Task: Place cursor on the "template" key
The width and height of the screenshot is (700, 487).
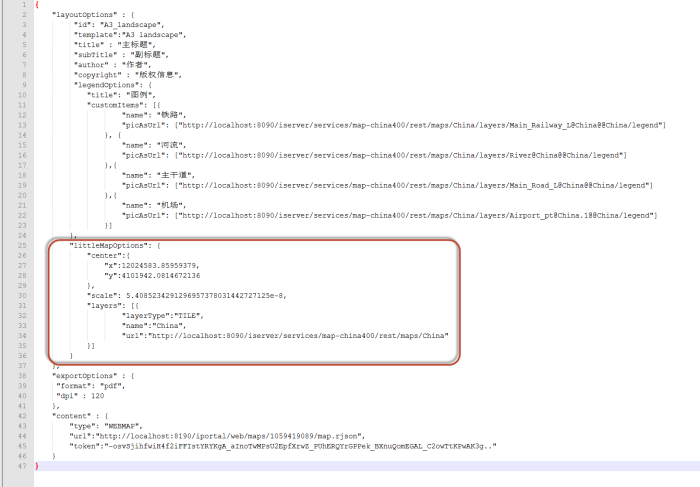Action: tap(96, 35)
